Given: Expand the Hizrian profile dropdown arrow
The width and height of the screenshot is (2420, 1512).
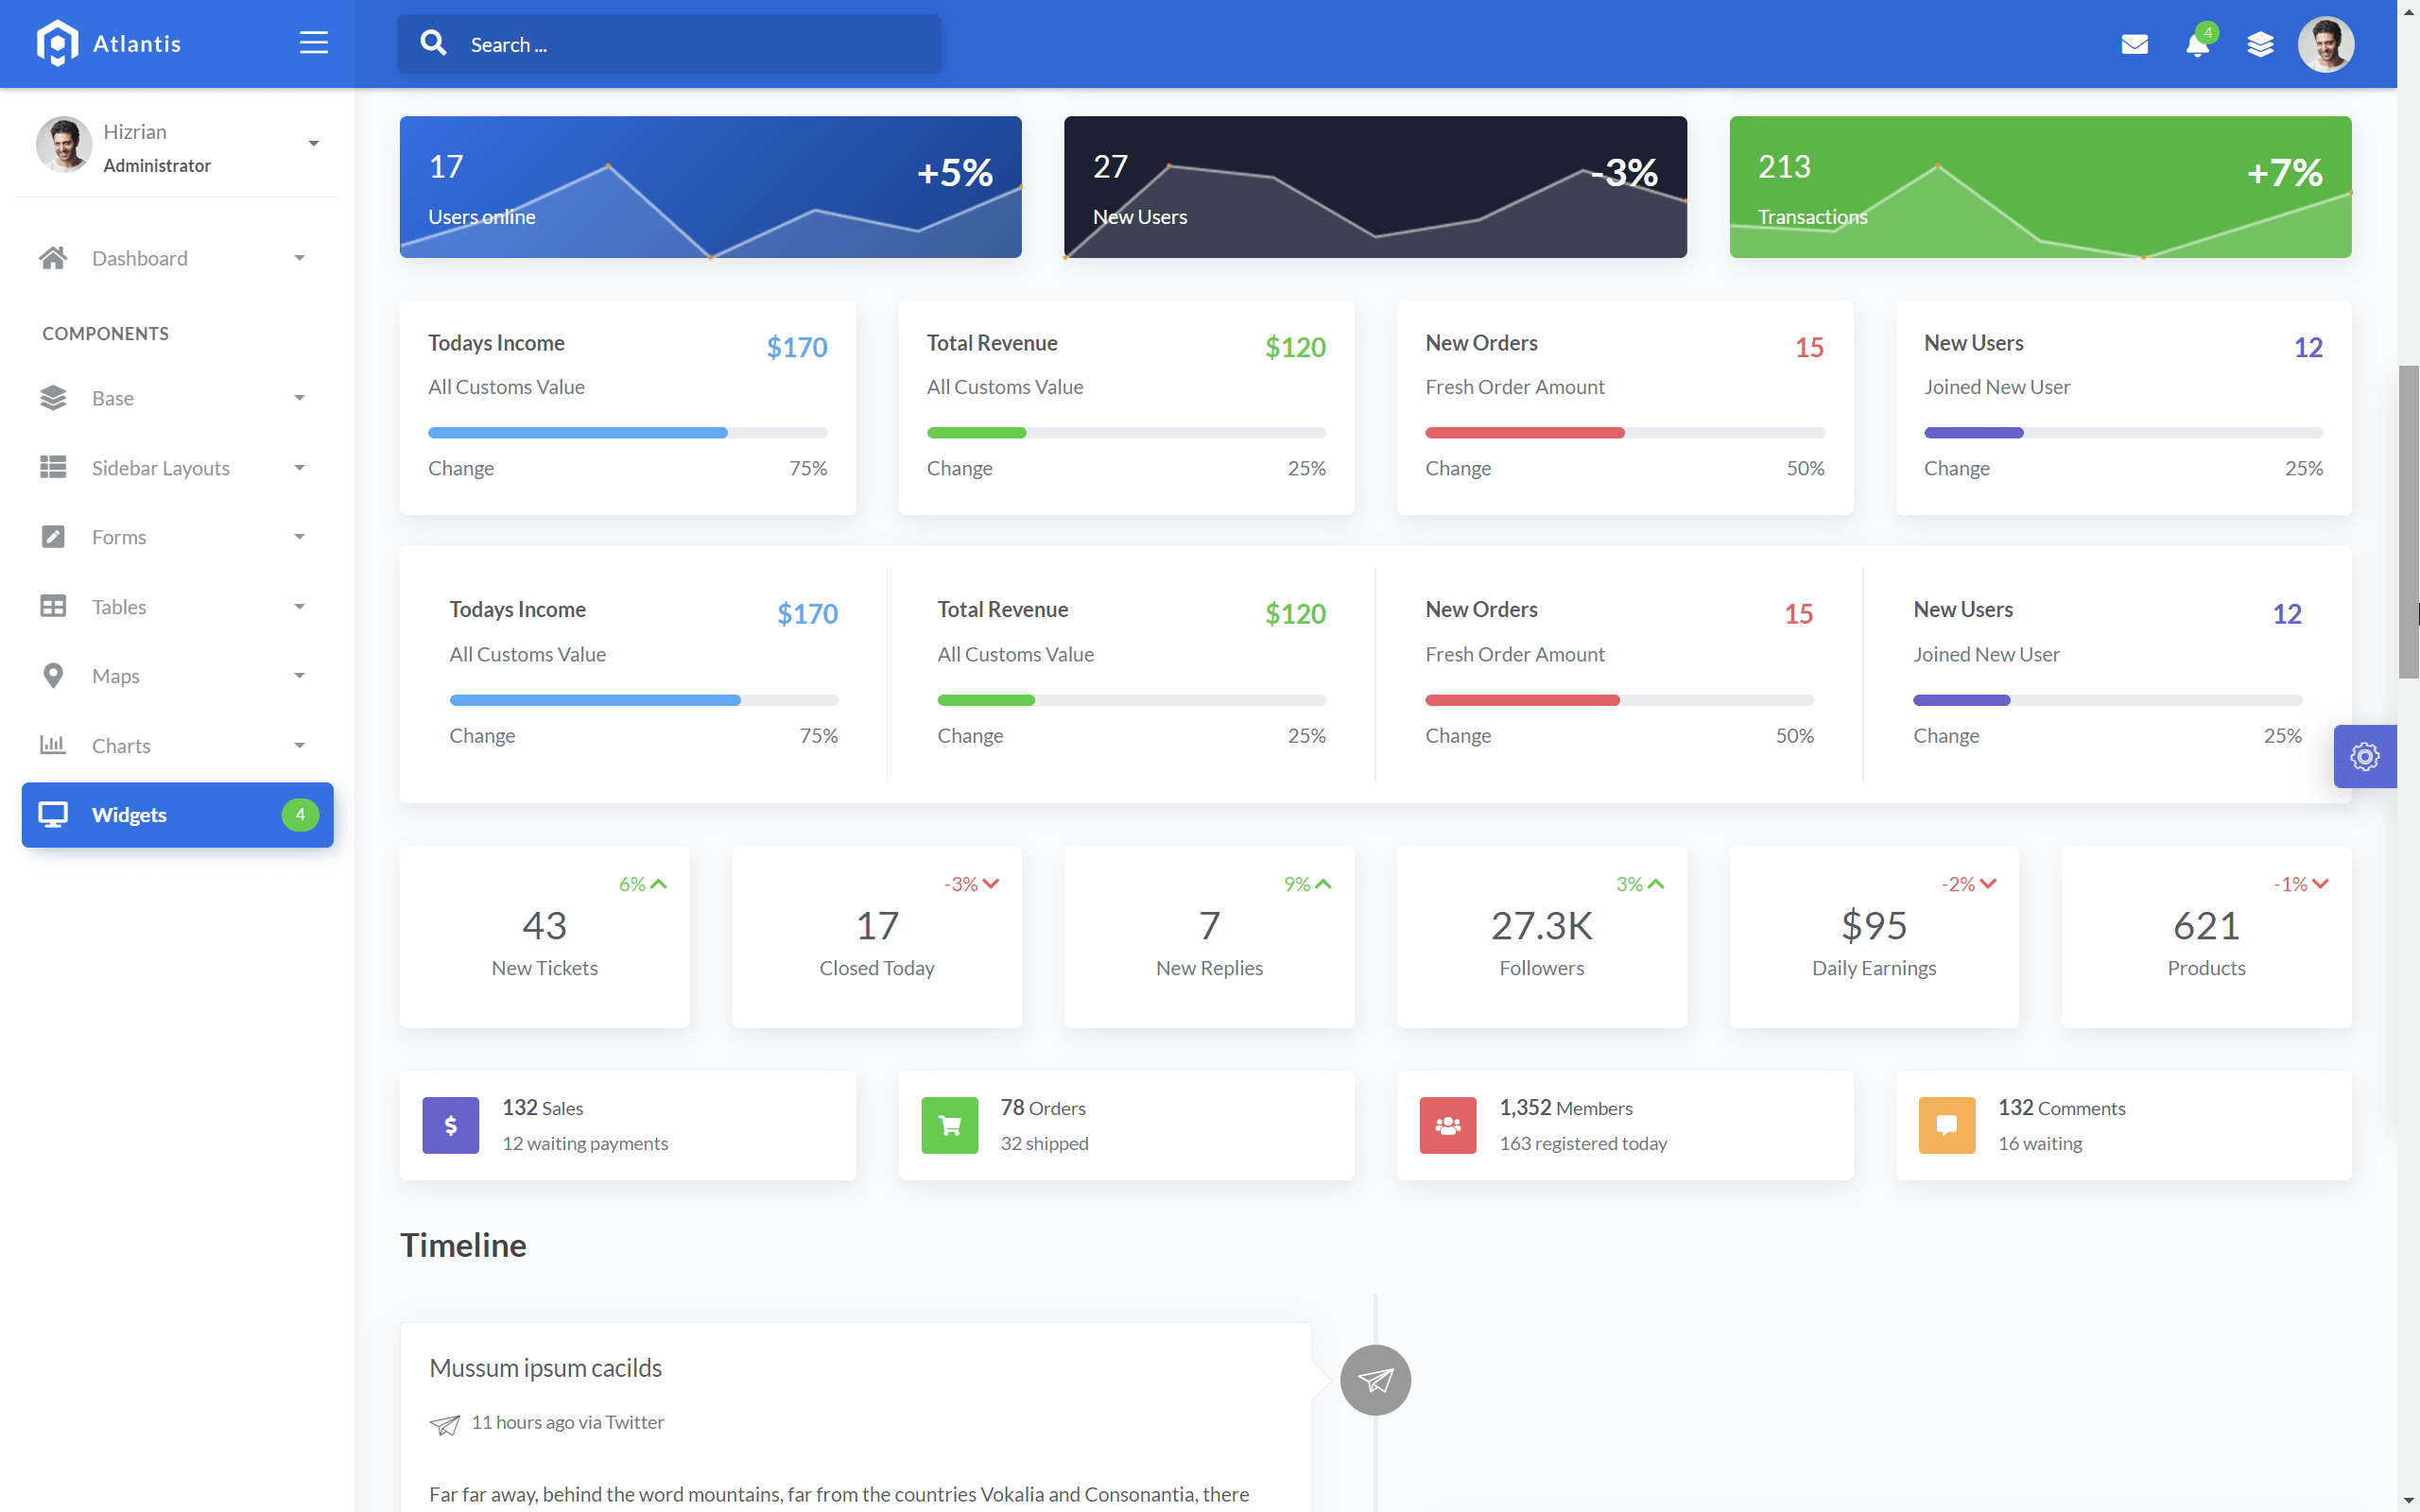Looking at the screenshot, I should pyautogui.click(x=313, y=142).
